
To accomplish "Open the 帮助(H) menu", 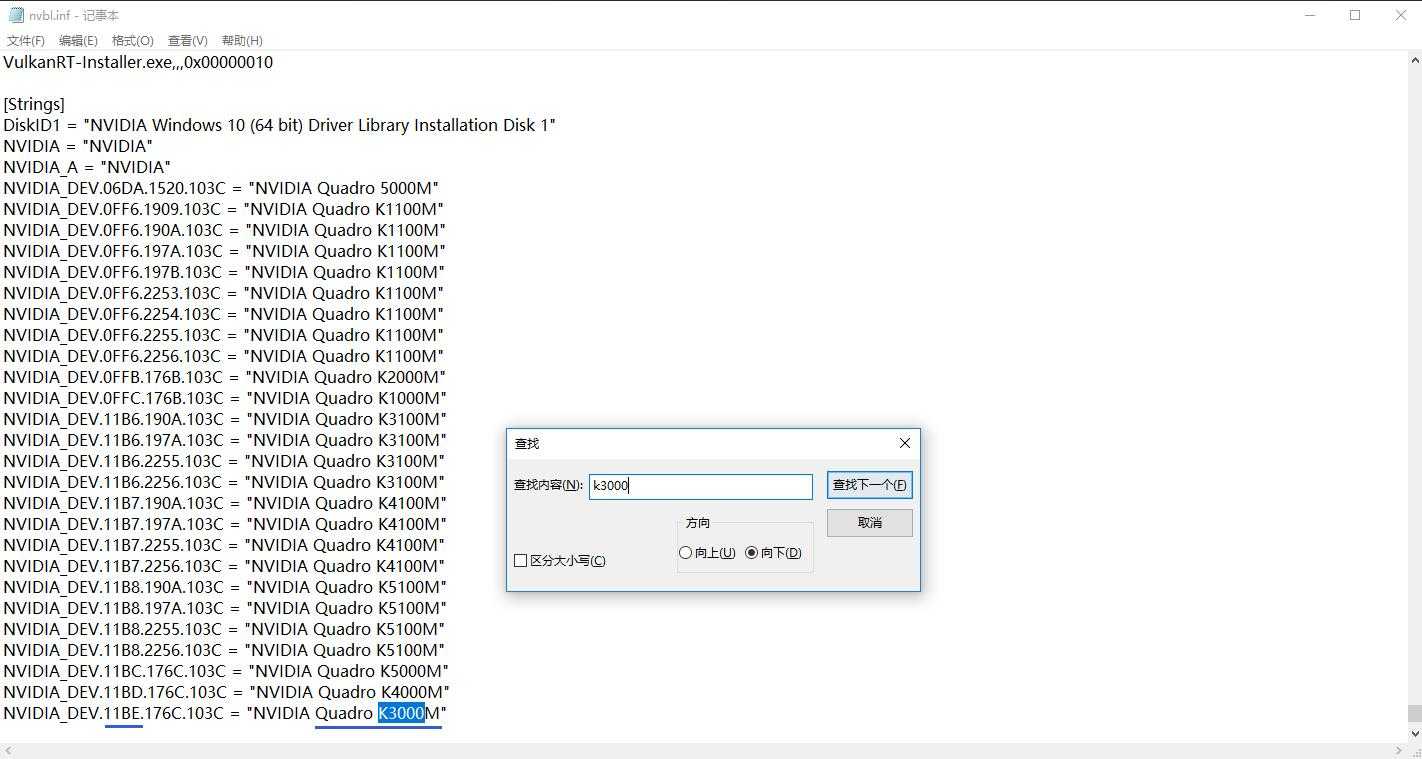I will 242,41.
